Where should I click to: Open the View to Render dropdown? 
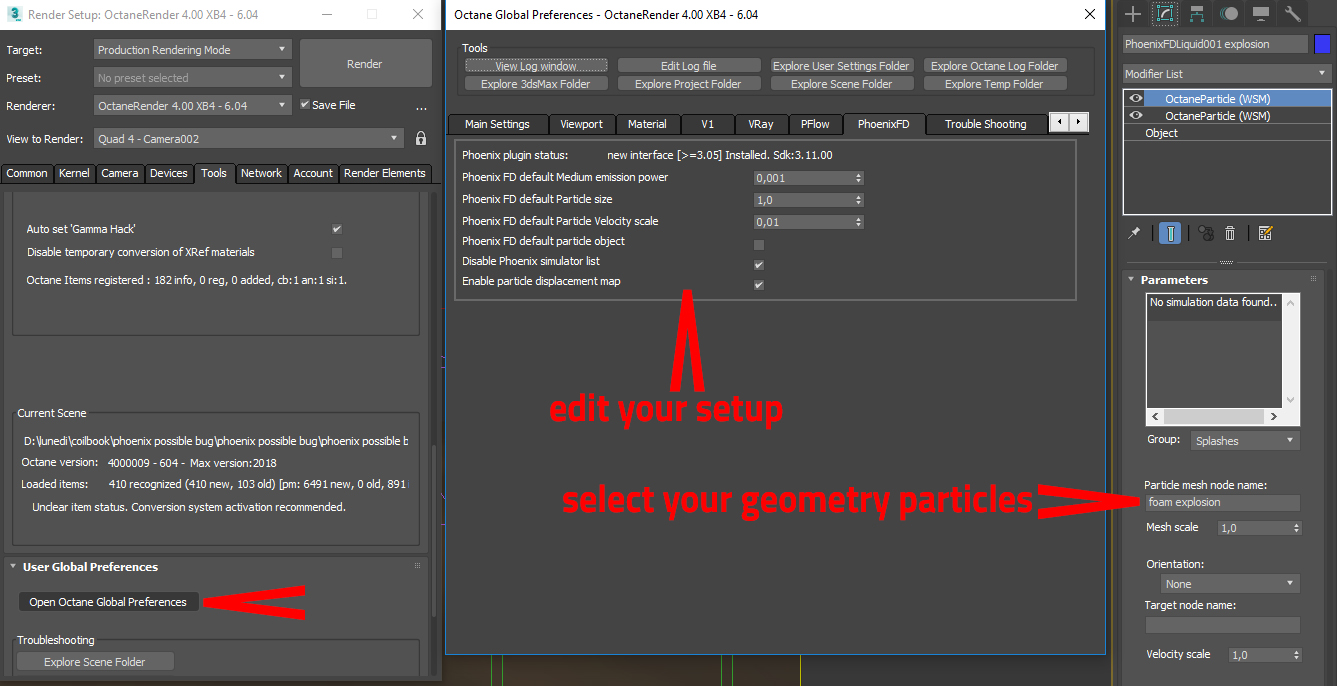click(249, 139)
